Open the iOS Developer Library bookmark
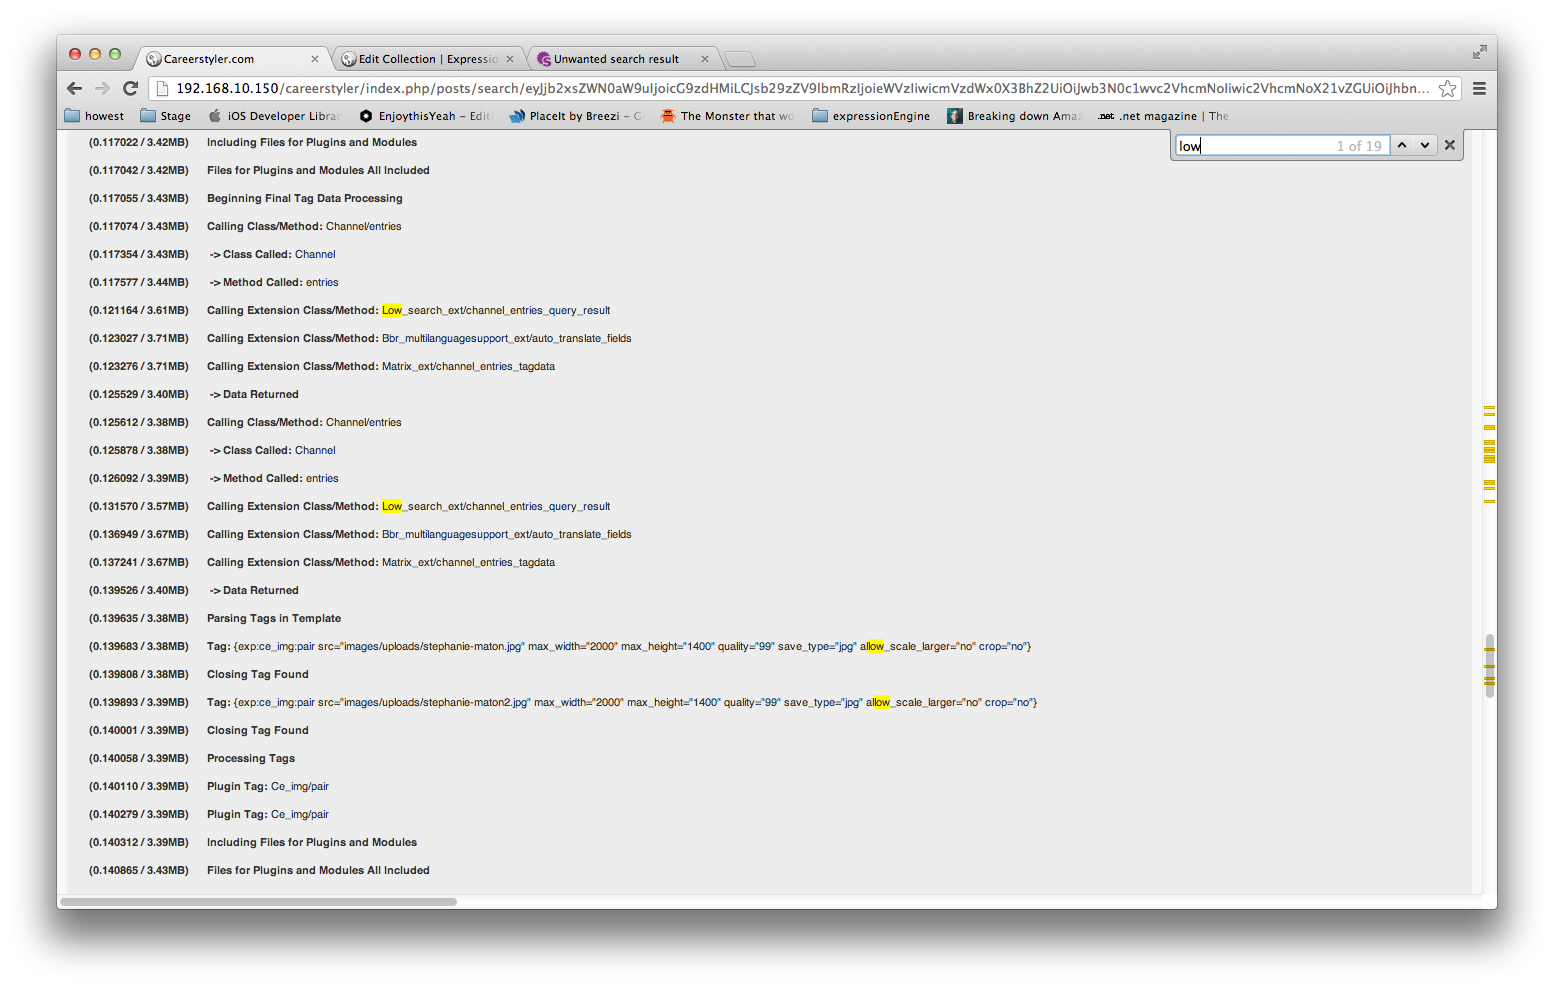 click(274, 116)
